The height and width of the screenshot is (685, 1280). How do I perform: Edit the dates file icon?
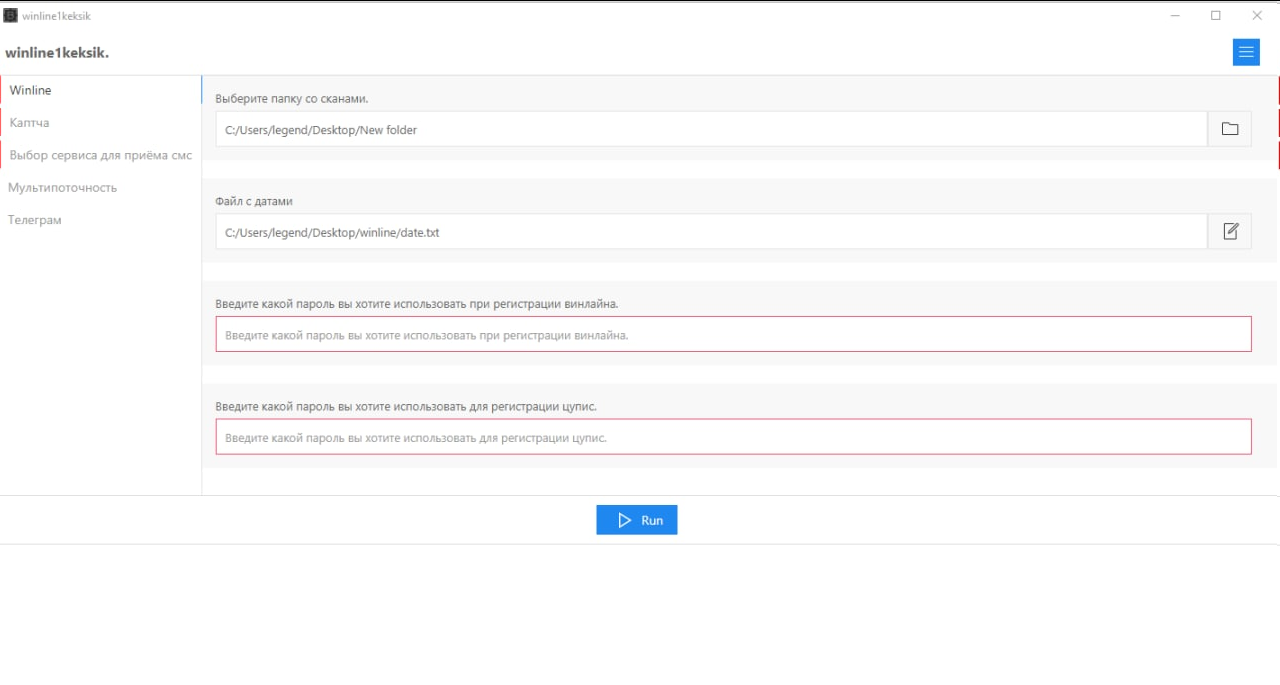tap(1230, 232)
